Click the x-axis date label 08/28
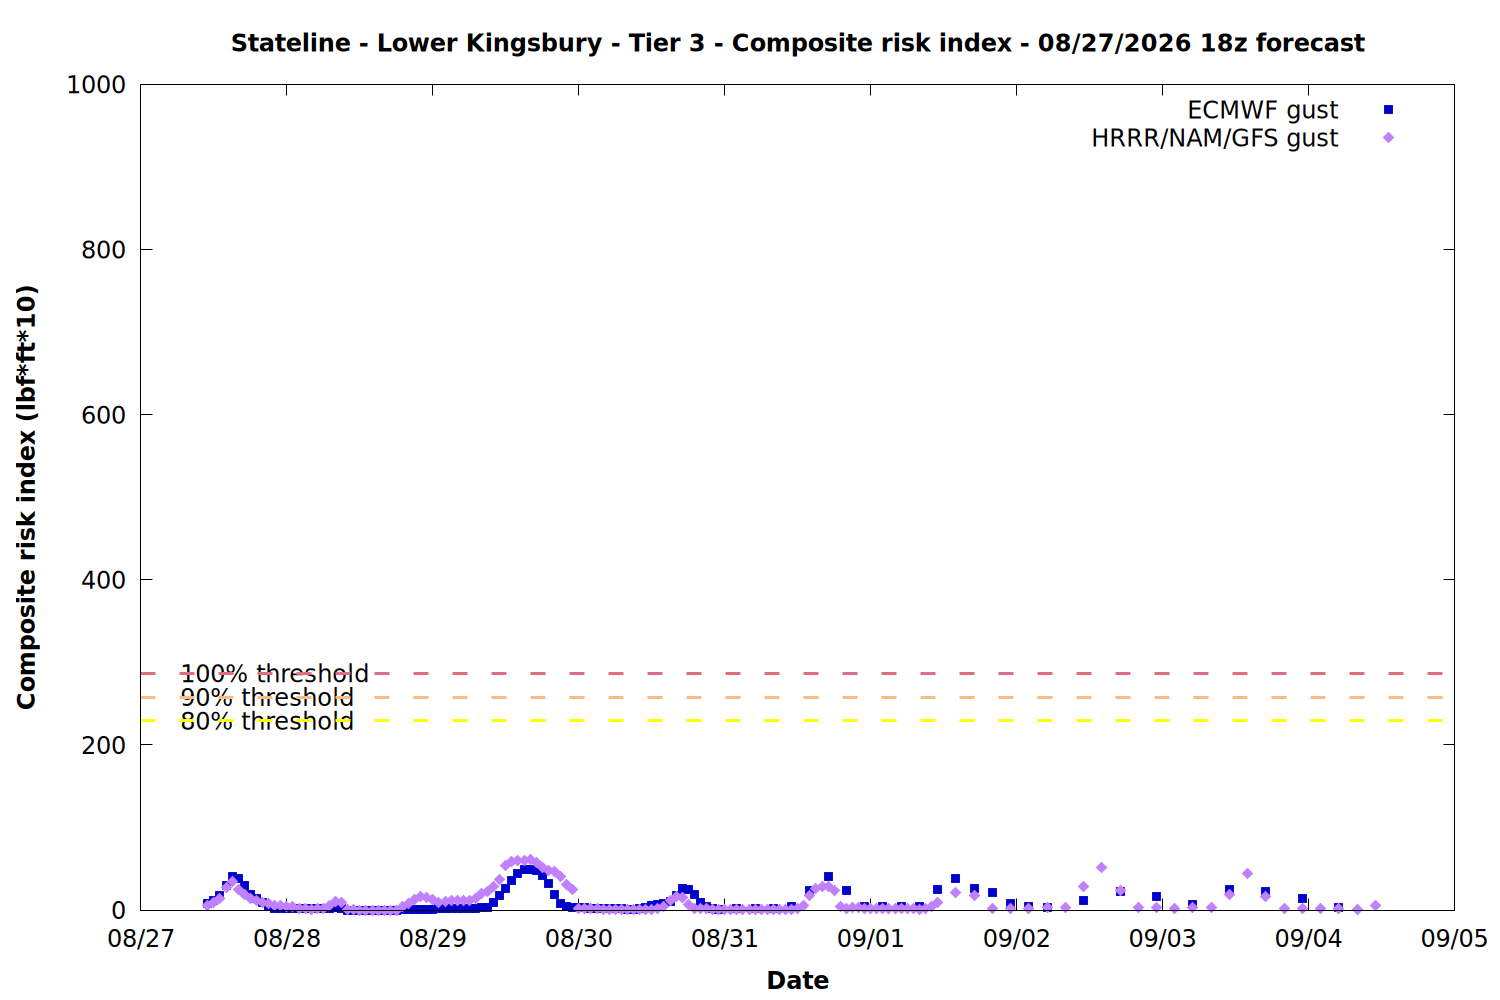The height and width of the screenshot is (1000, 1500). 287,939
